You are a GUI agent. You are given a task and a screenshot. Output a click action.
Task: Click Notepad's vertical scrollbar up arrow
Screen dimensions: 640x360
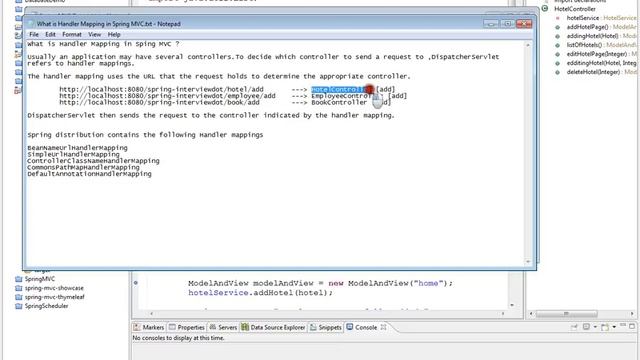coord(528,44)
